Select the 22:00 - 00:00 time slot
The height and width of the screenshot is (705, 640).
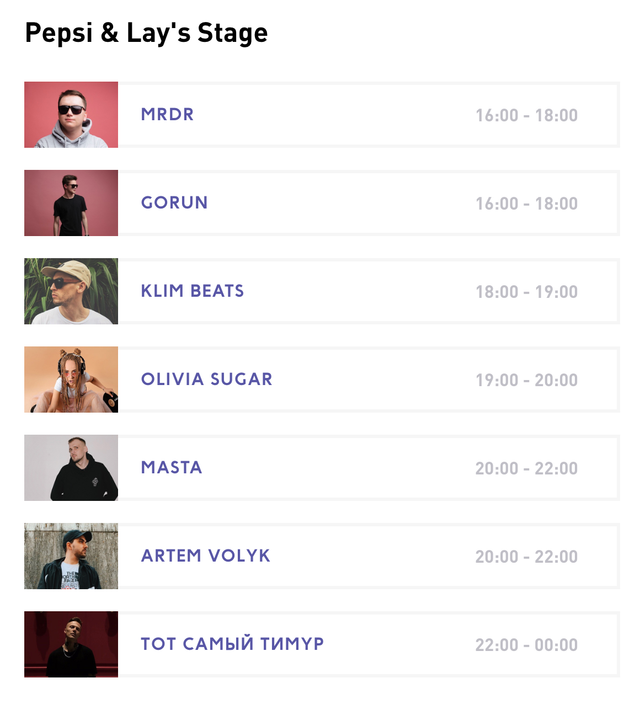[526, 645]
